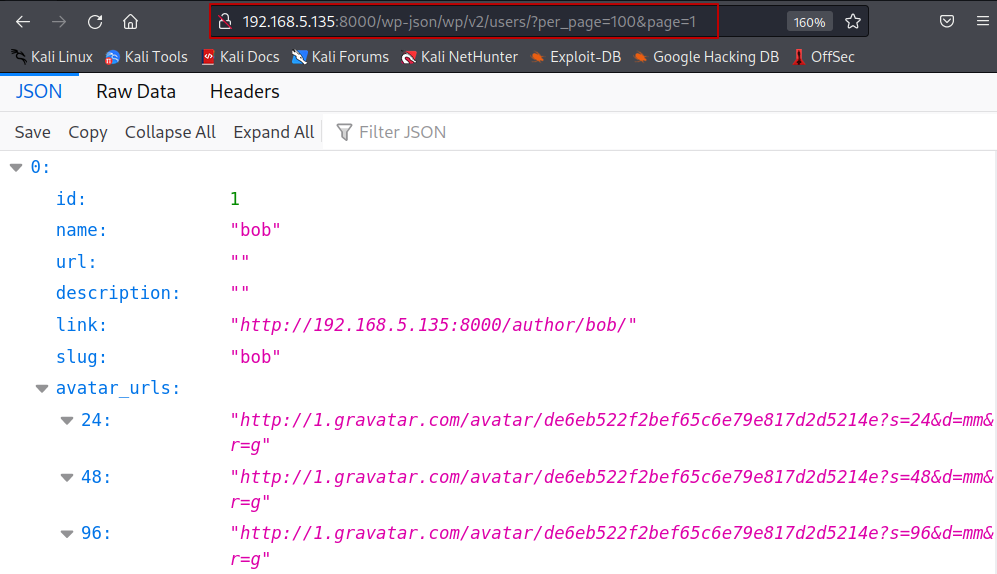This screenshot has height=574, width=997.
Task: Click the forward navigation arrow
Action: [x=59, y=22]
